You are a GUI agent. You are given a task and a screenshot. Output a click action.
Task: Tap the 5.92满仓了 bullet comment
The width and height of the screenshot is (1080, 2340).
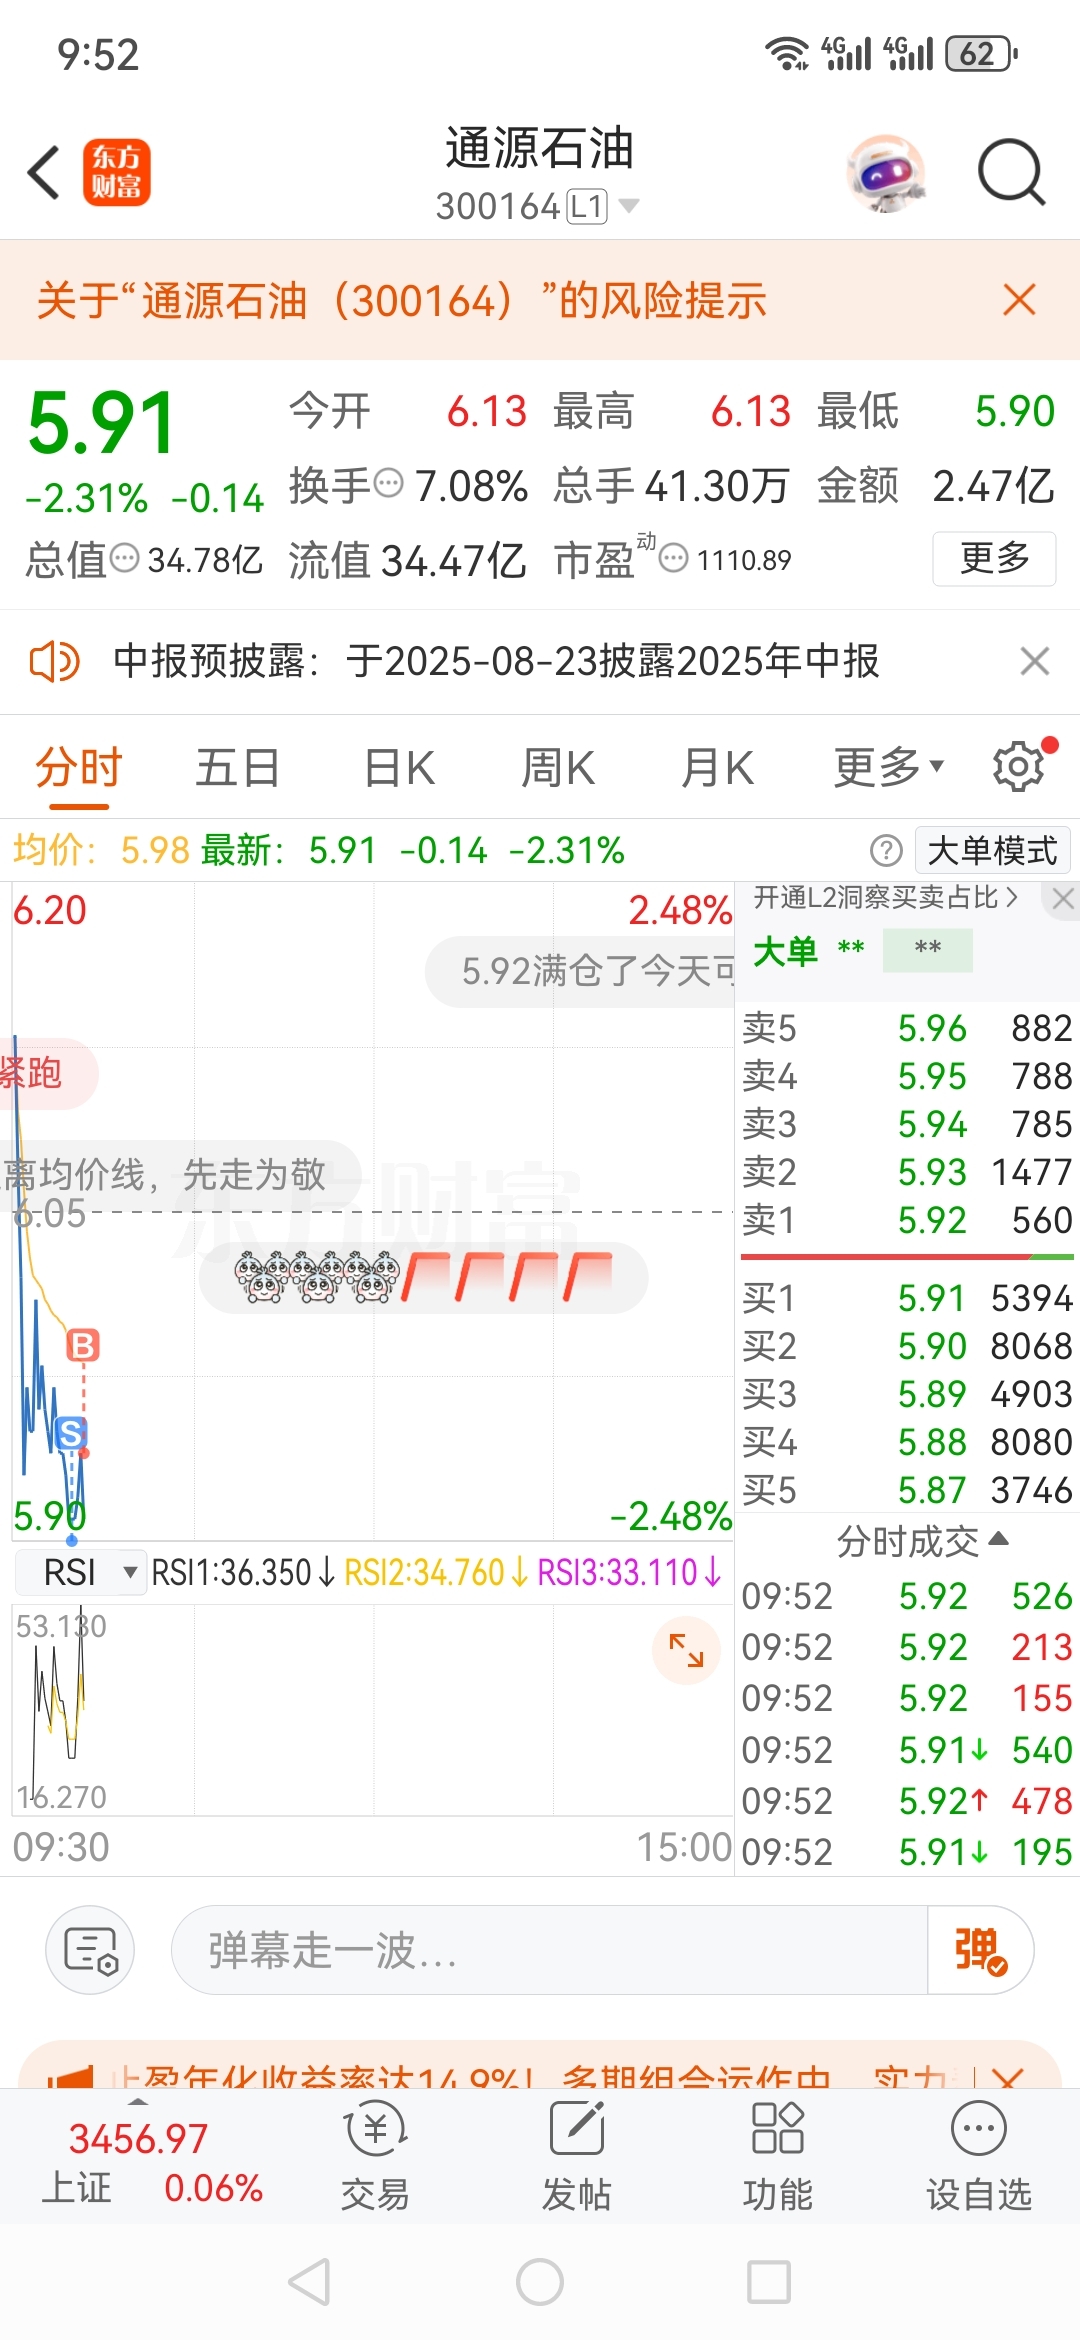point(582,971)
